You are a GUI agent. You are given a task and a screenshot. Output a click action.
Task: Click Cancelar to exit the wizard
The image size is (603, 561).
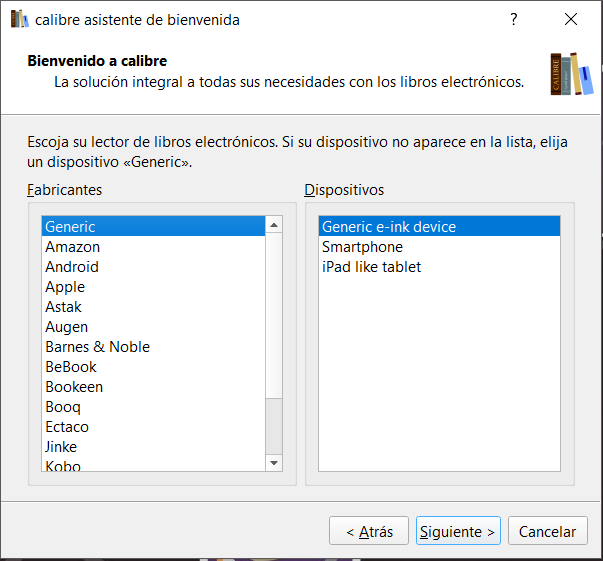[547, 532]
